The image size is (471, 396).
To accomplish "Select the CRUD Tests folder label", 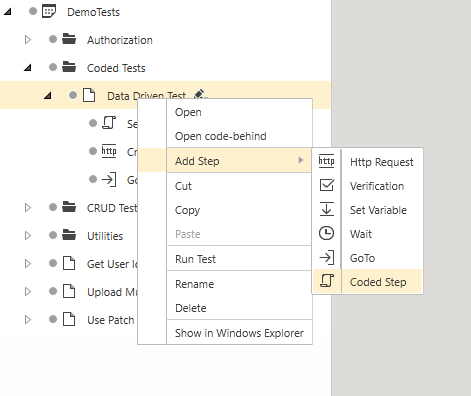I will [x=112, y=208].
